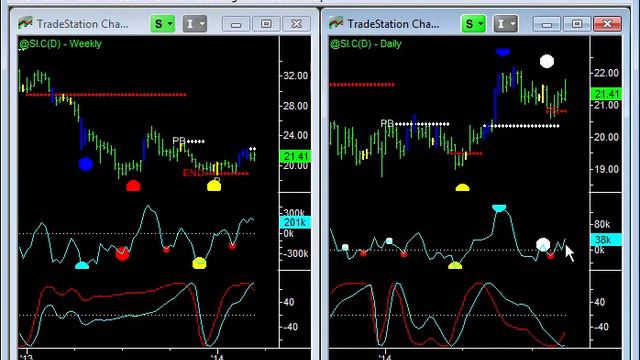Click the TradeStation chart icon in Weekly window title
This screenshot has width=640, height=360.
[x=25, y=23]
